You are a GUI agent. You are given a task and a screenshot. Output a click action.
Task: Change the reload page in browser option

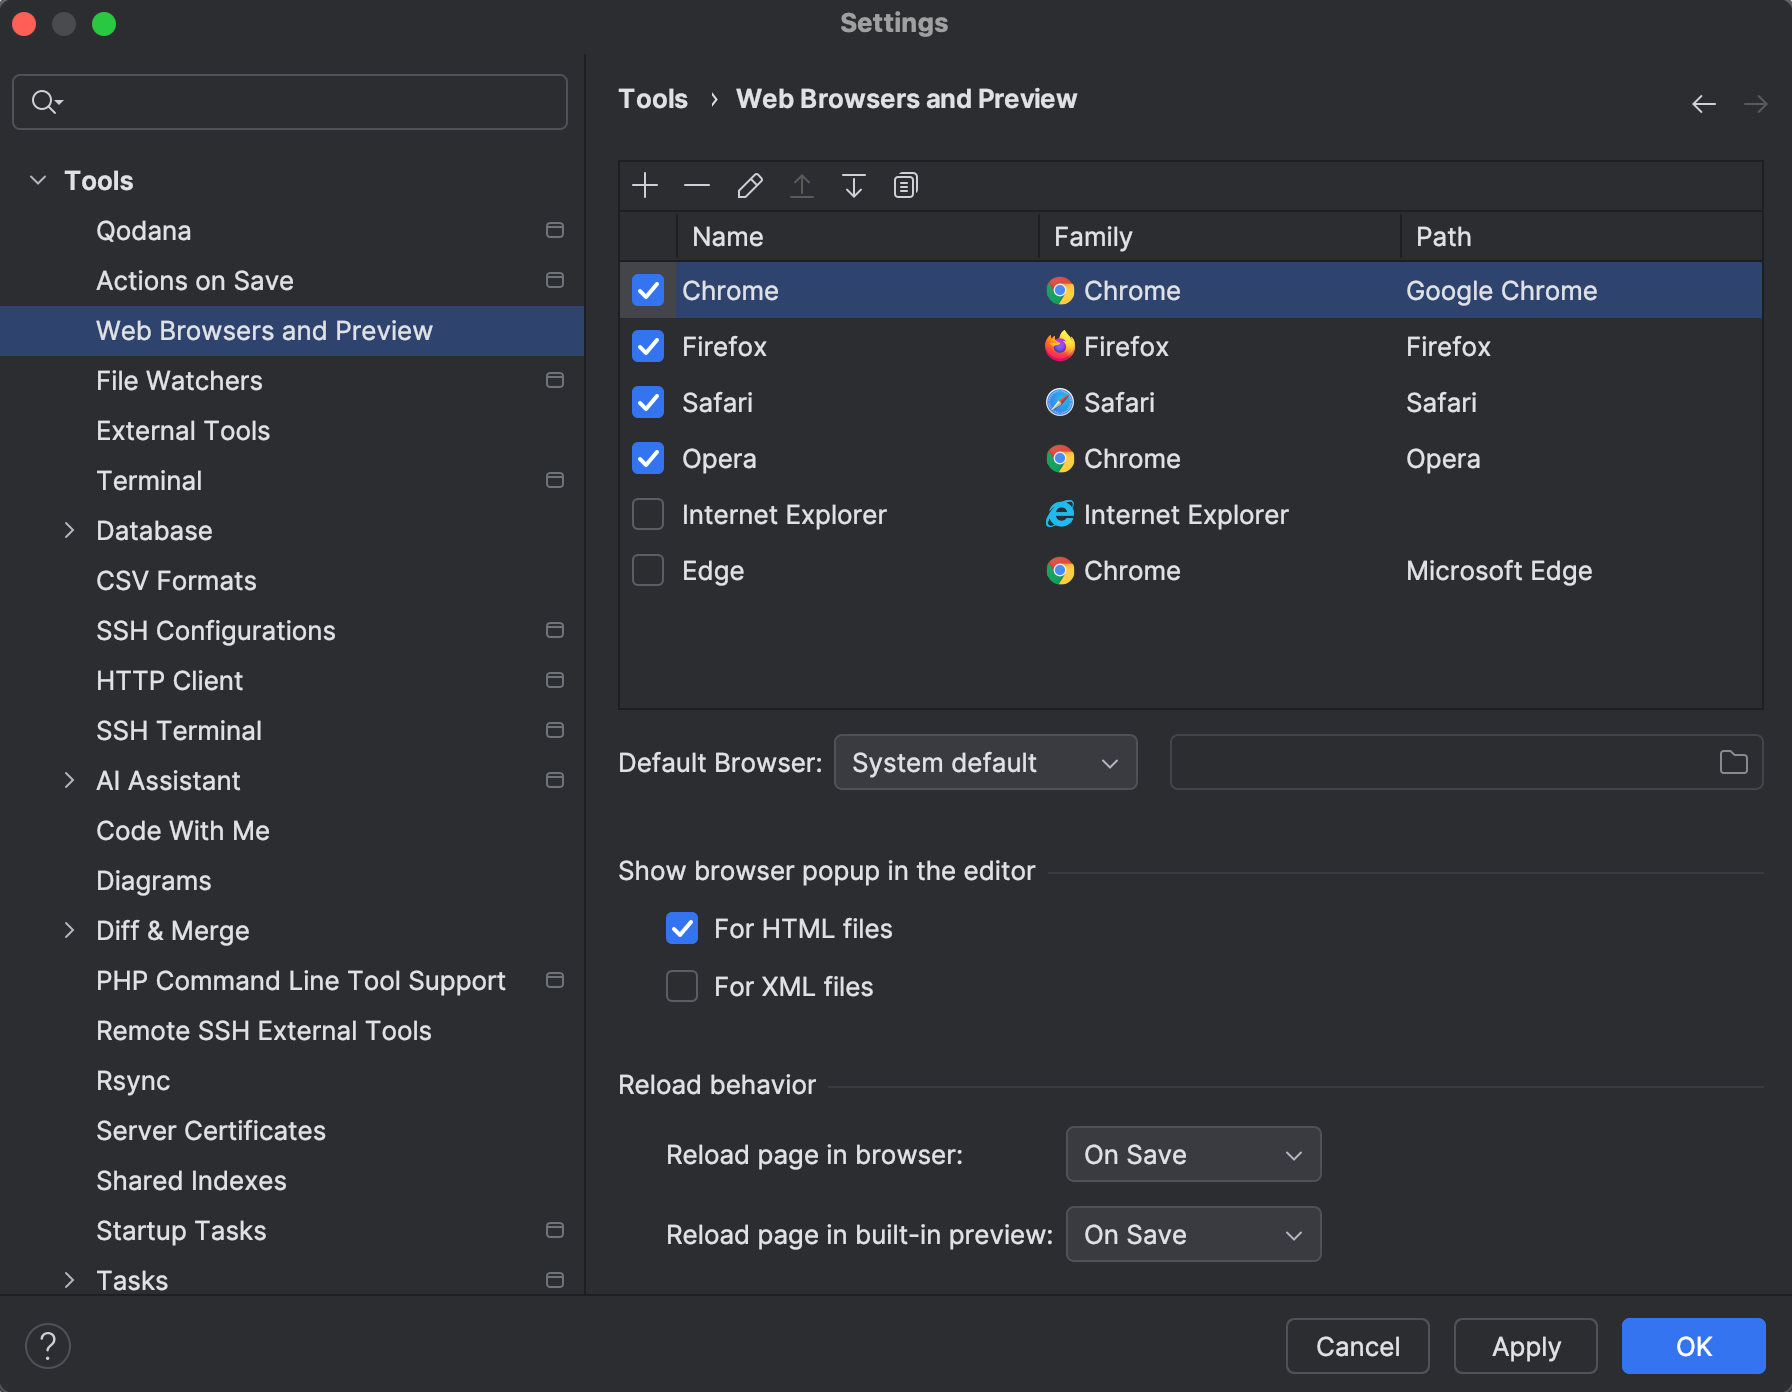pos(1192,1154)
